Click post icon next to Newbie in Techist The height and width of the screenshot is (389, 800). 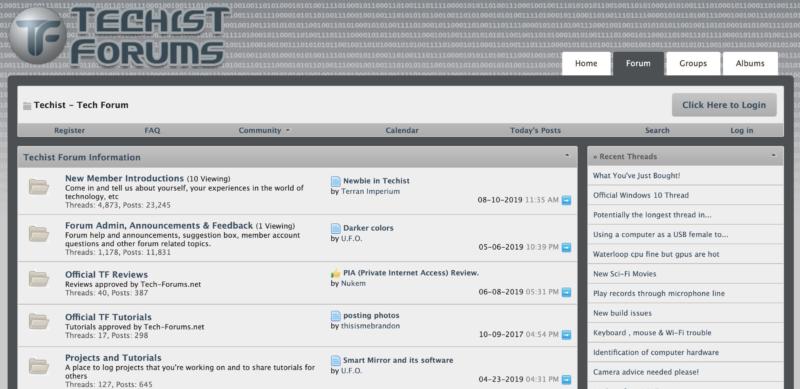[335, 181]
